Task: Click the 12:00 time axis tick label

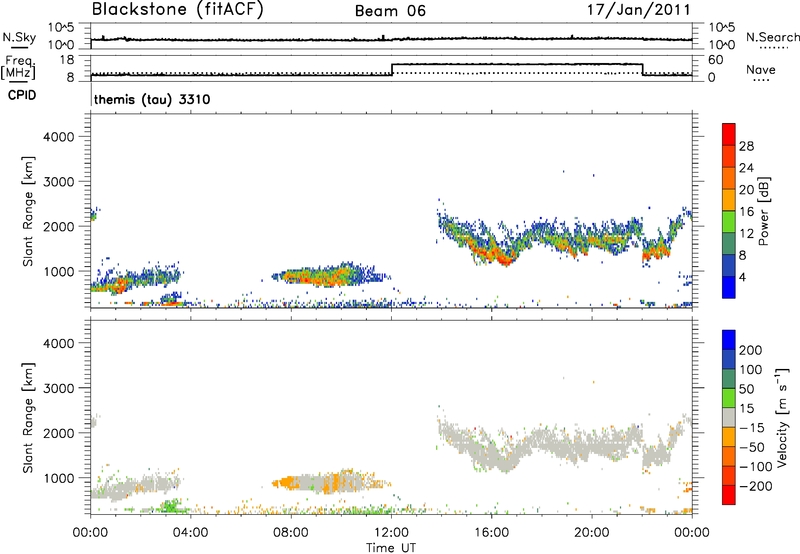Action: coord(391,533)
